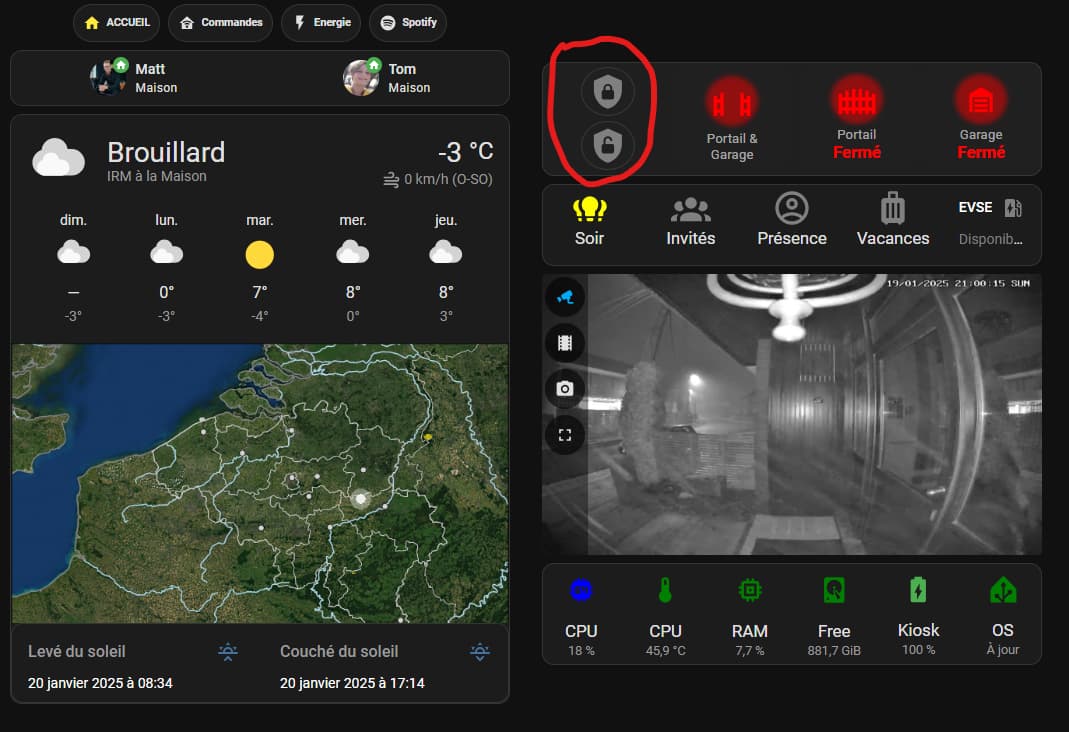Click the Belgium weather radar map

pyautogui.click(x=260, y=483)
